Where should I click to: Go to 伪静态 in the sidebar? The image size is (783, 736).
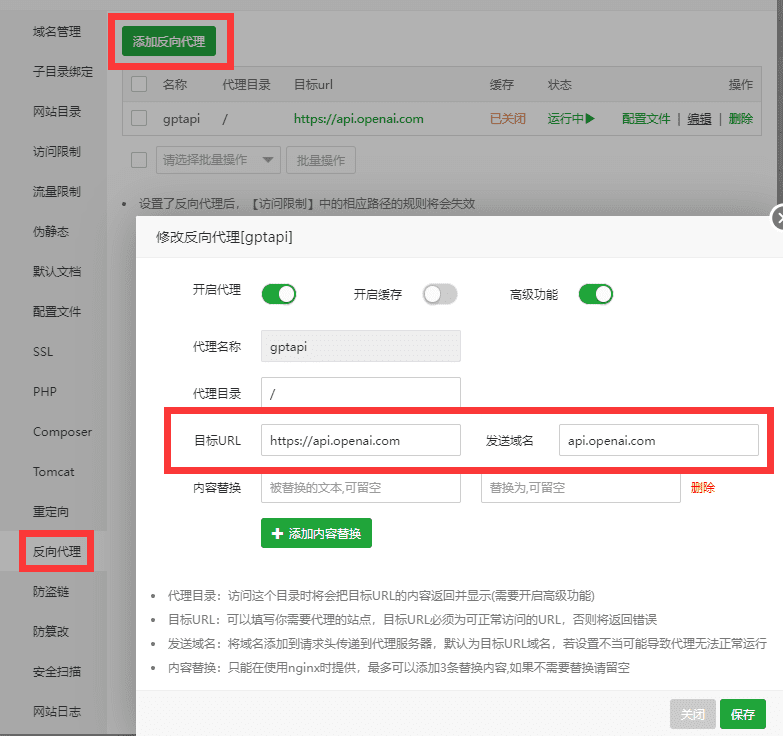51,232
